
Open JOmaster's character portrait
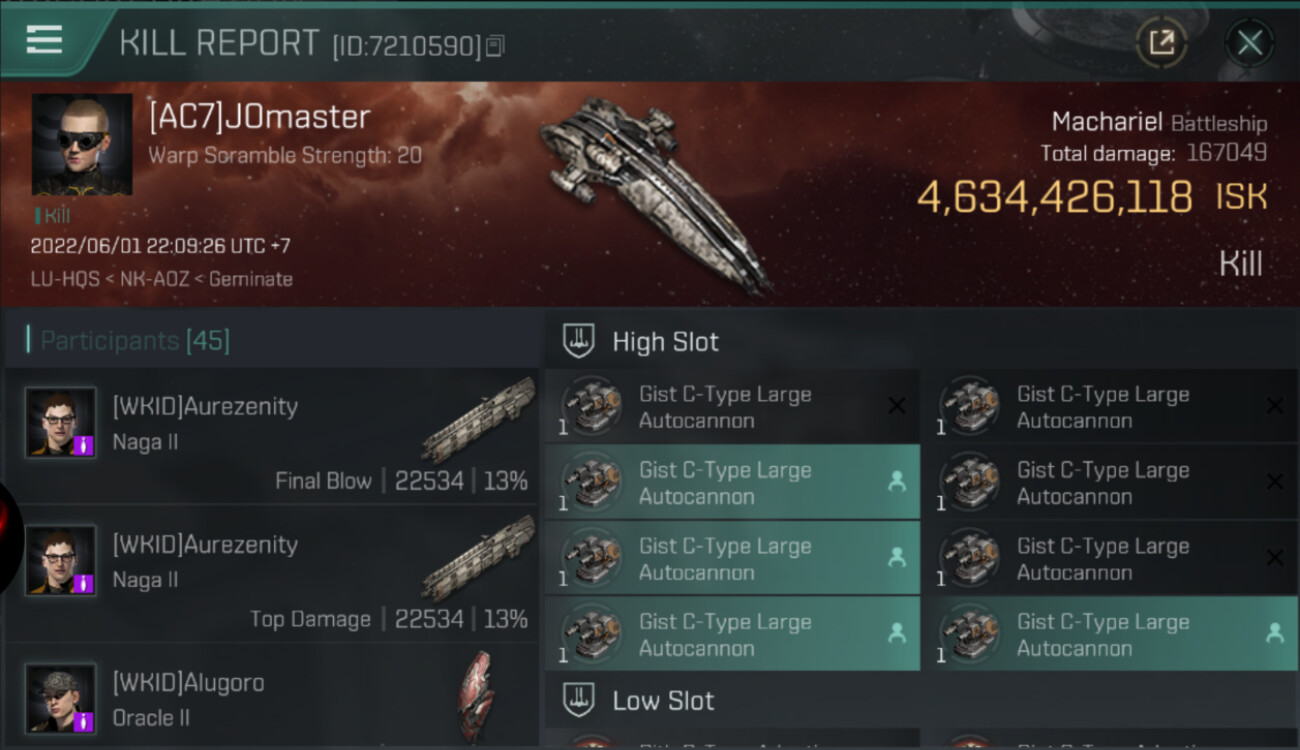[82, 144]
